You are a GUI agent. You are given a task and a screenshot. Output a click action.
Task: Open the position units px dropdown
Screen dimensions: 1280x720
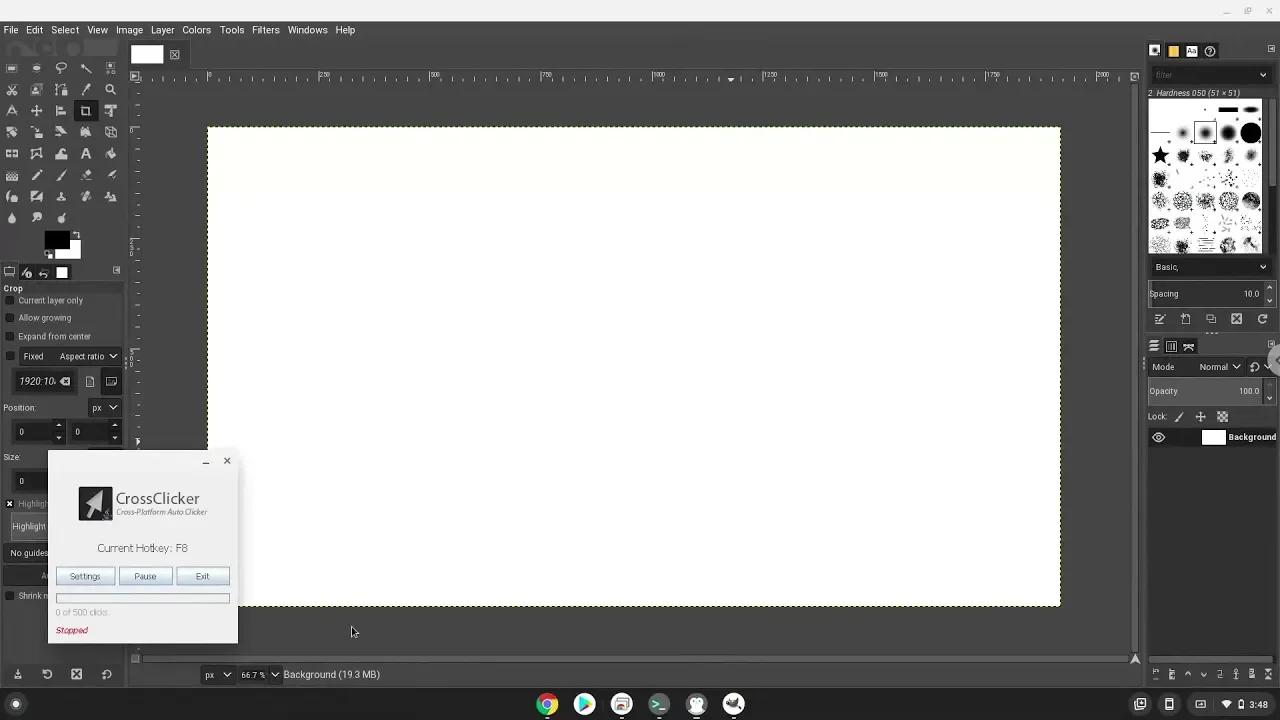[106, 407]
